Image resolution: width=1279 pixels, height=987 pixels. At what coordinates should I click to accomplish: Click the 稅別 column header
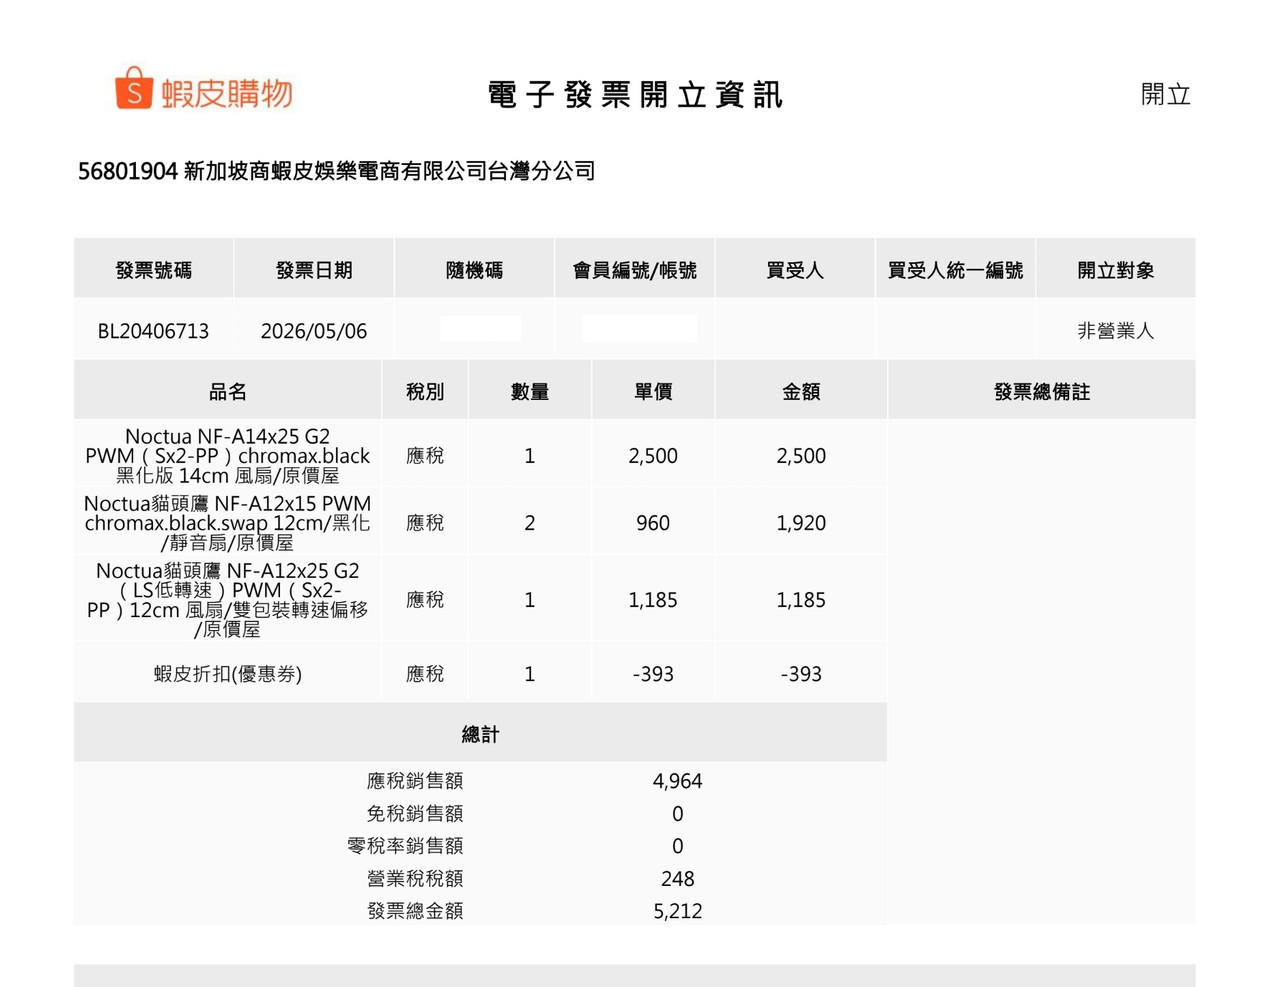425,392
